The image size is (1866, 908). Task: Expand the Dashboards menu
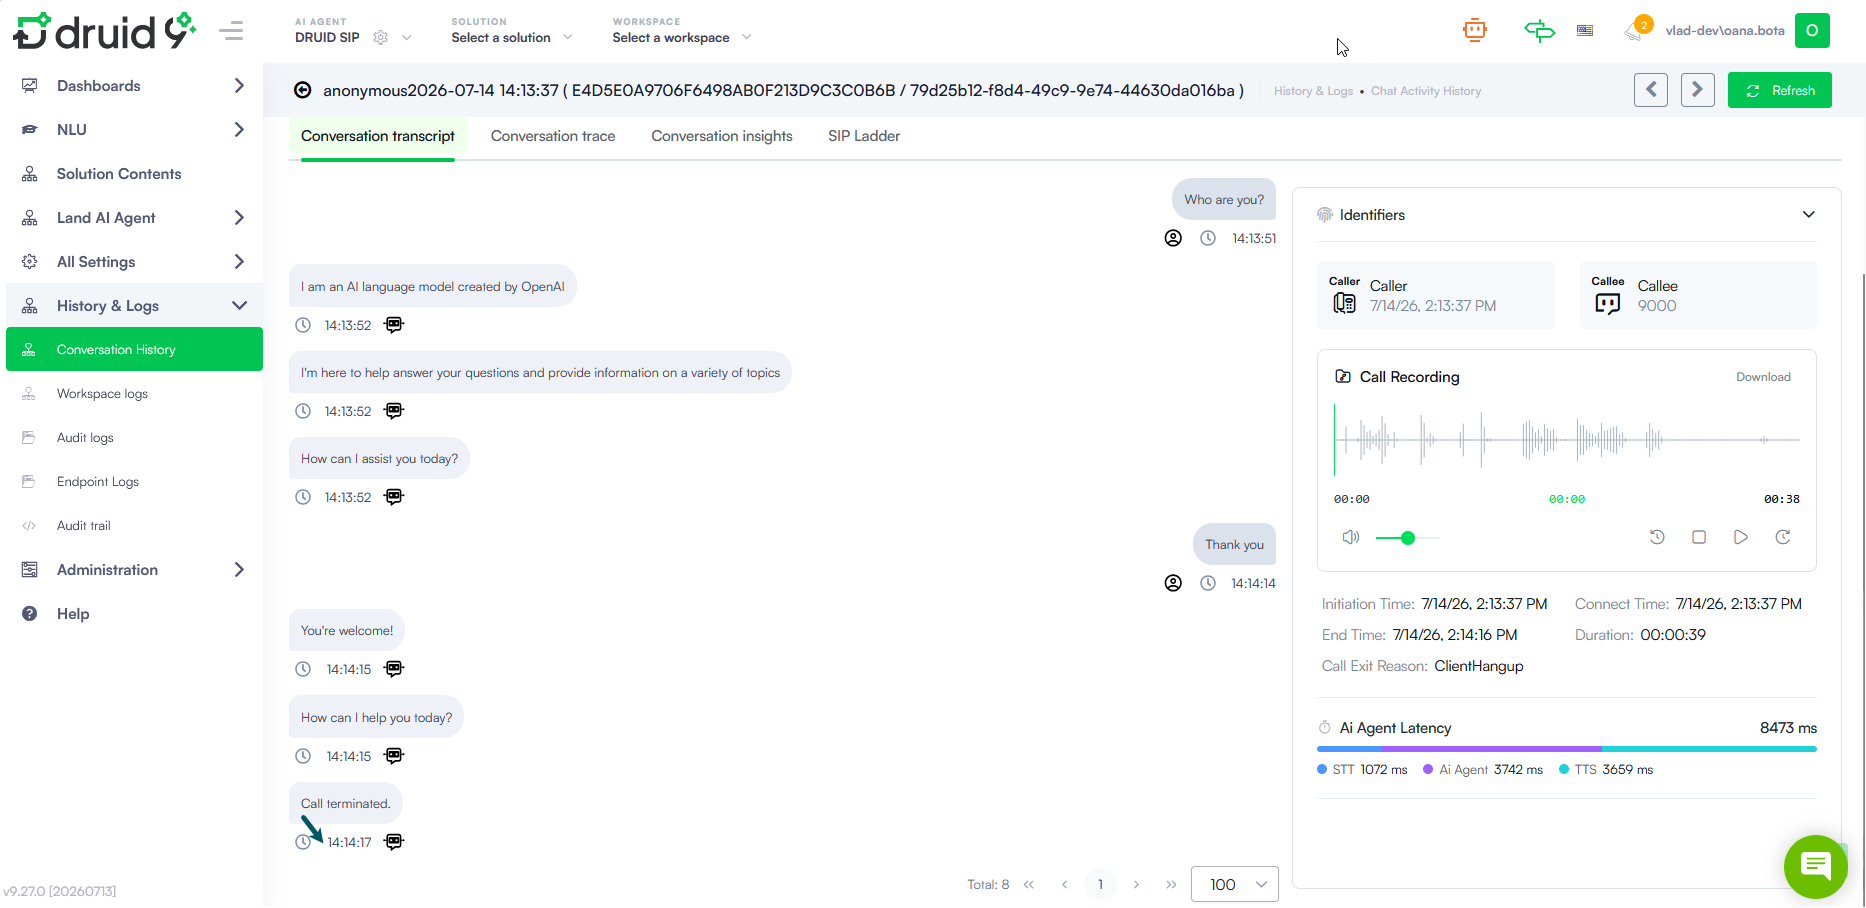click(134, 86)
